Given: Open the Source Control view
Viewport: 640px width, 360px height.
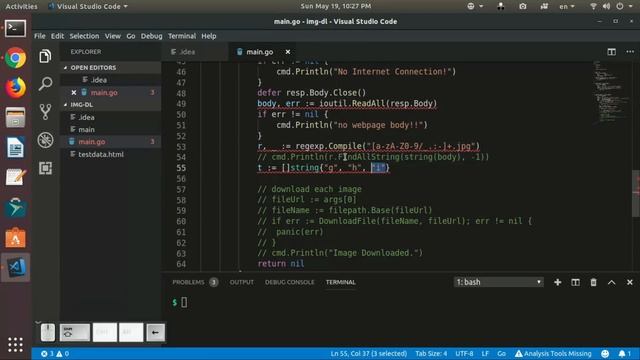Looking at the screenshot, I should pyautogui.click(x=45, y=111).
